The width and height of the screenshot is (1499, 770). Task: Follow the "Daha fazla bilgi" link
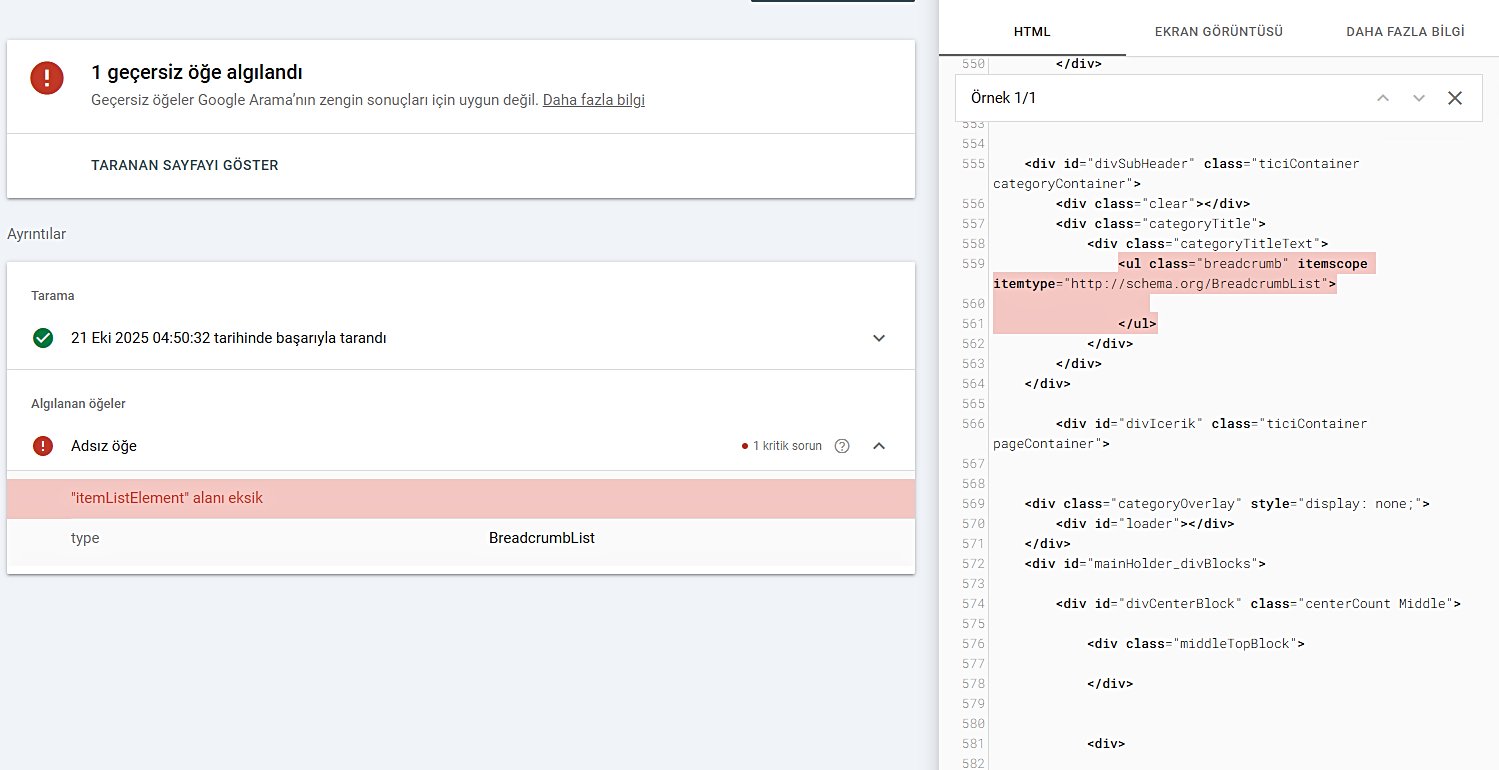pos(593,100)
